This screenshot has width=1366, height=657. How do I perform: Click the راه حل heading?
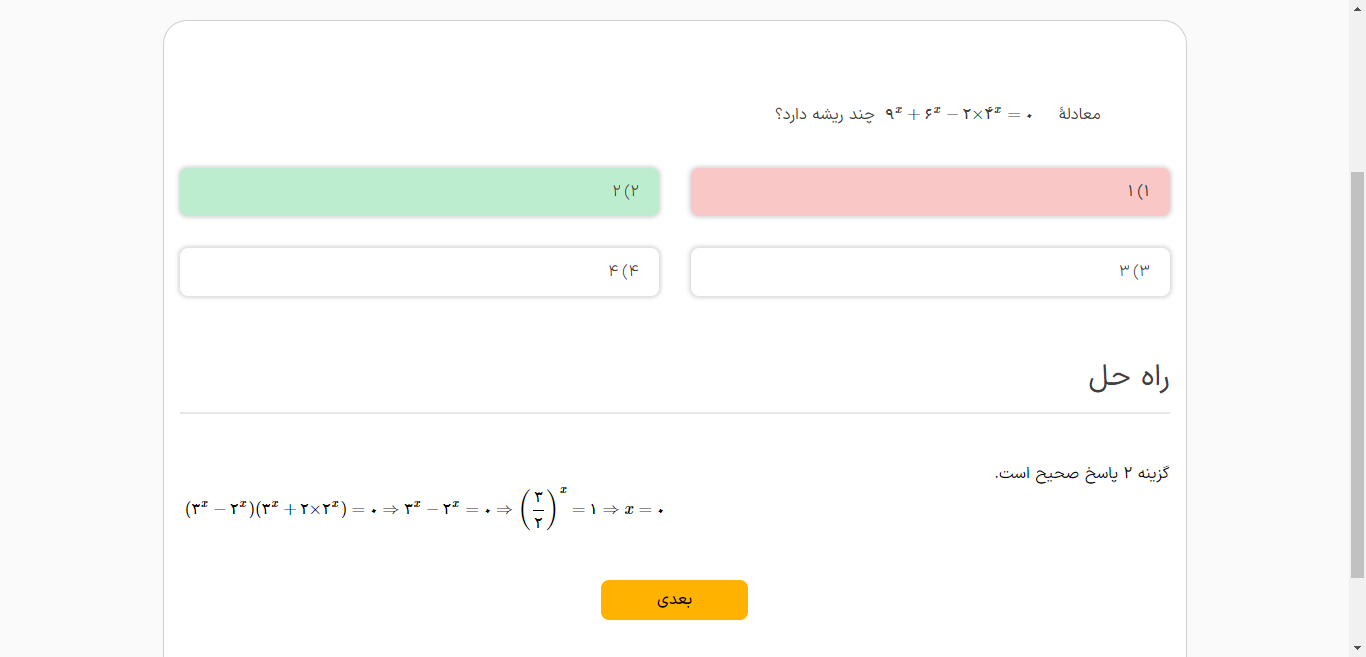tap(1128, 378)
